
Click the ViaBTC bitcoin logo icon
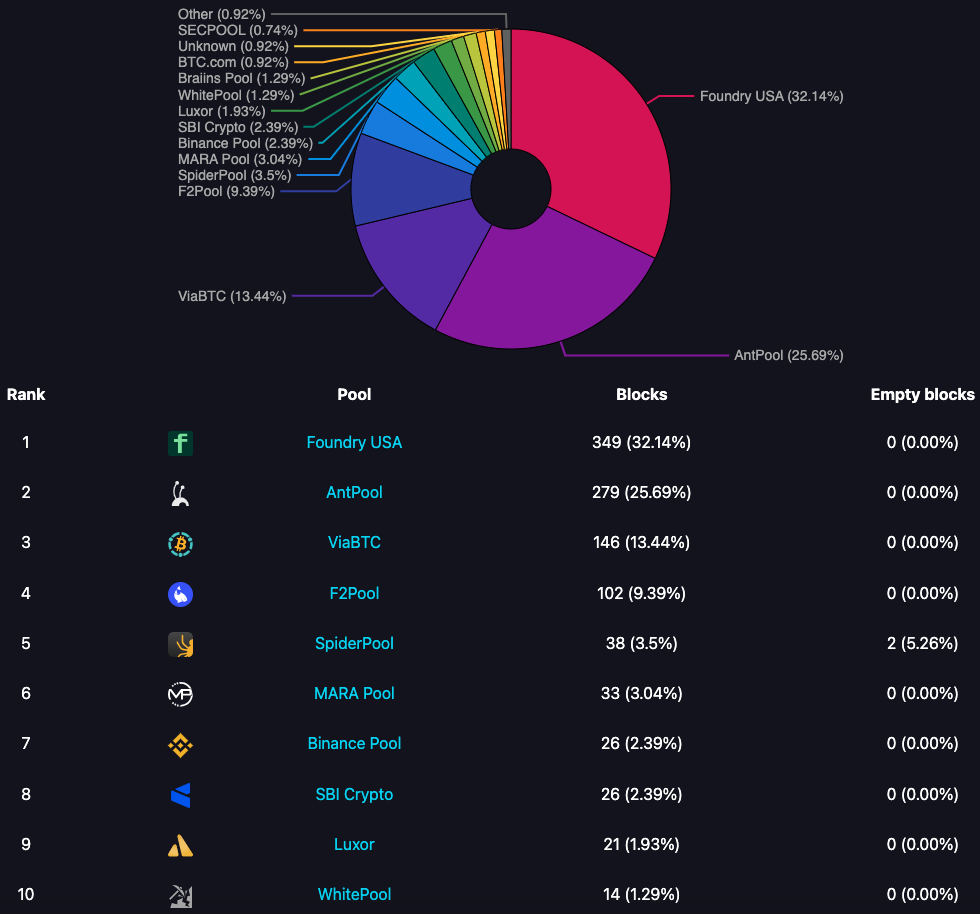180,543
